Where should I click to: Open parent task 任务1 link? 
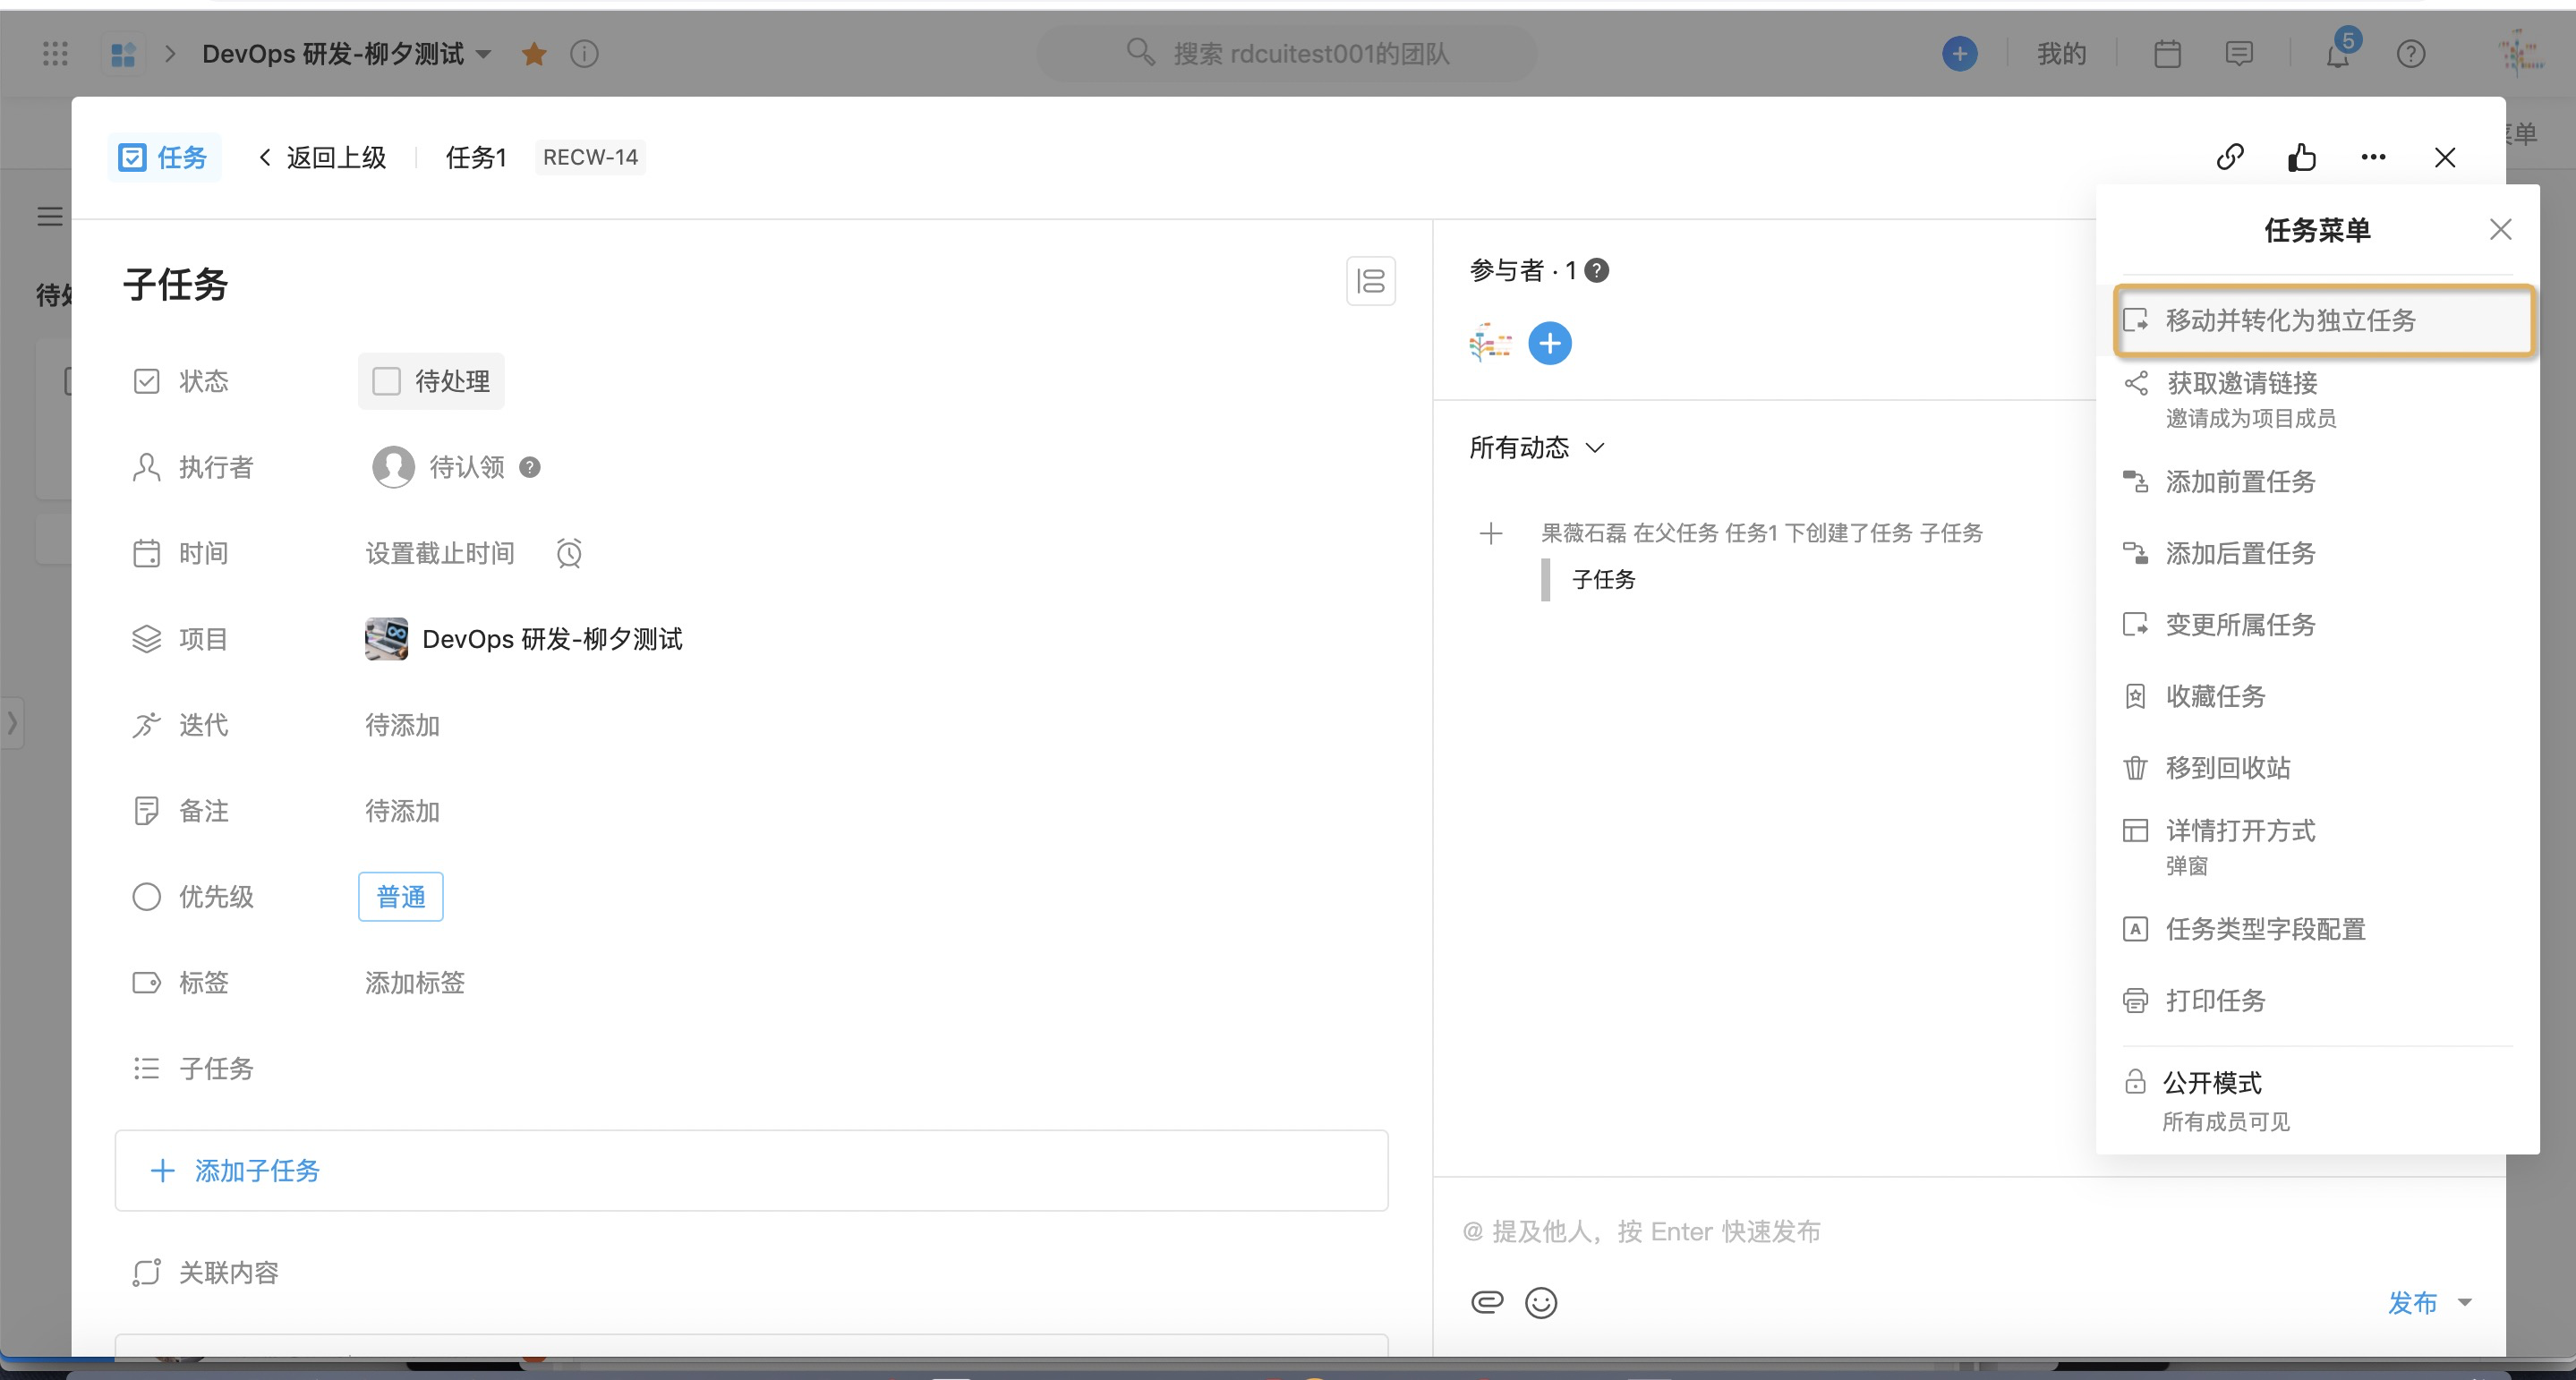(476, 157)
